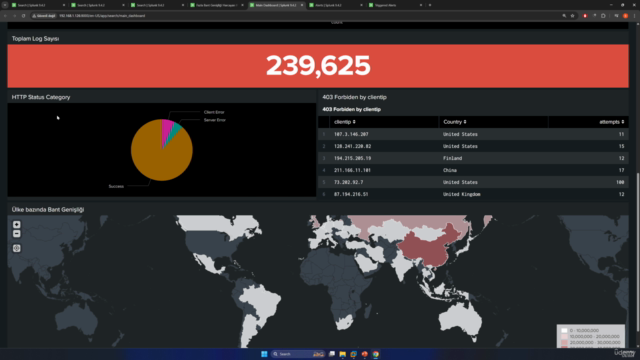
Task: Open File Explorer from the taskbar
Action: click(x=342, y=354)
